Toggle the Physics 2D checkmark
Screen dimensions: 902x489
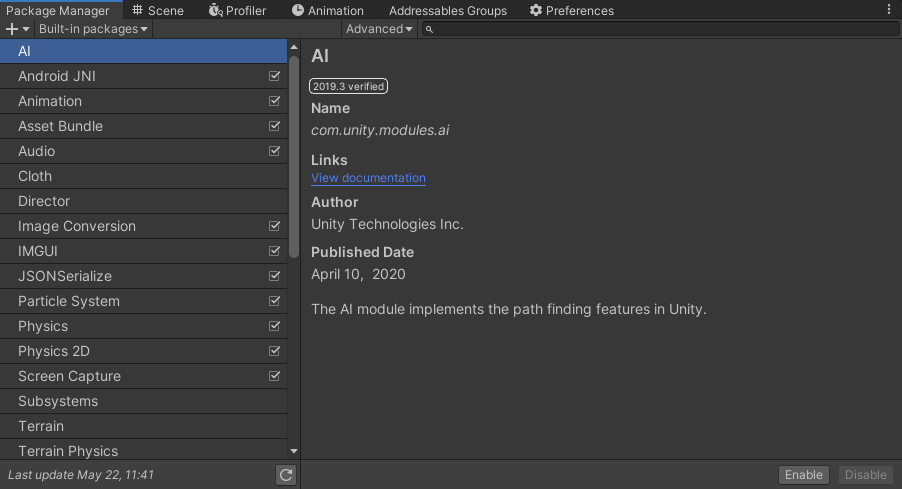274,351
